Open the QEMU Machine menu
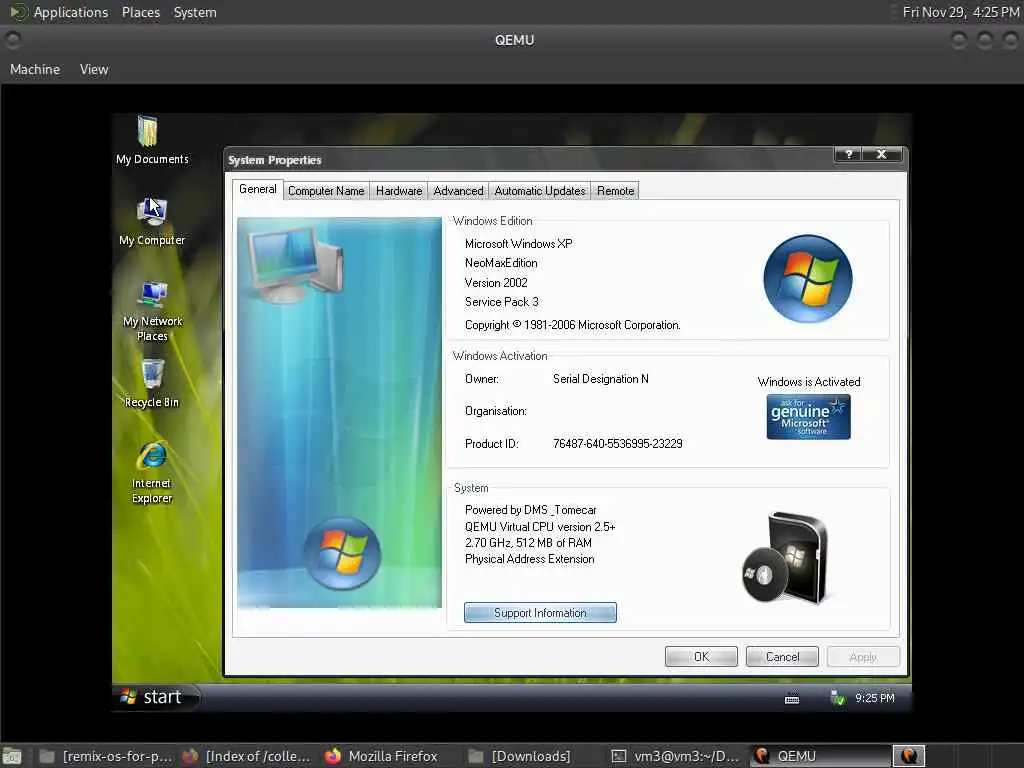Image resolution: width=1024 pixels, height=768 pixels. pos(35,69)
